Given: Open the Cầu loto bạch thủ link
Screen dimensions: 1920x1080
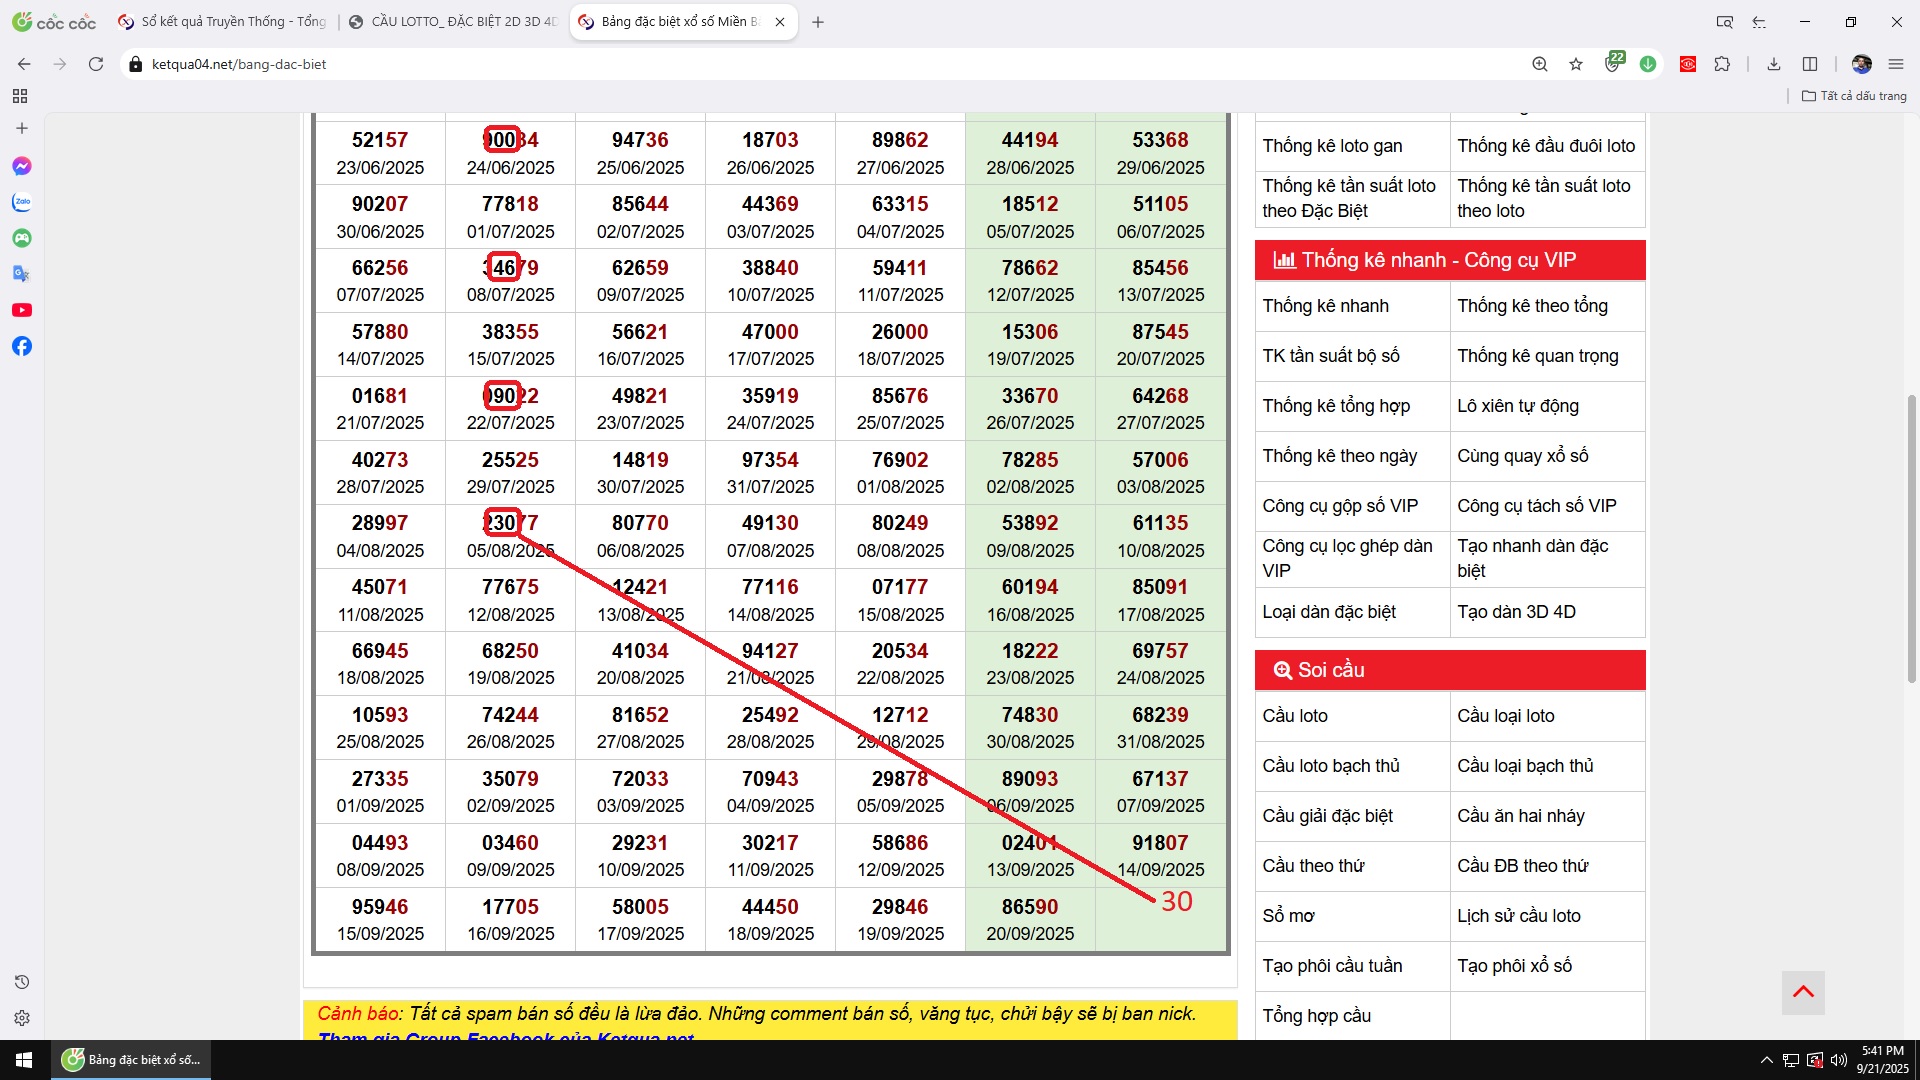Looking at the screenshot, I should click(x=1330, y=766).
